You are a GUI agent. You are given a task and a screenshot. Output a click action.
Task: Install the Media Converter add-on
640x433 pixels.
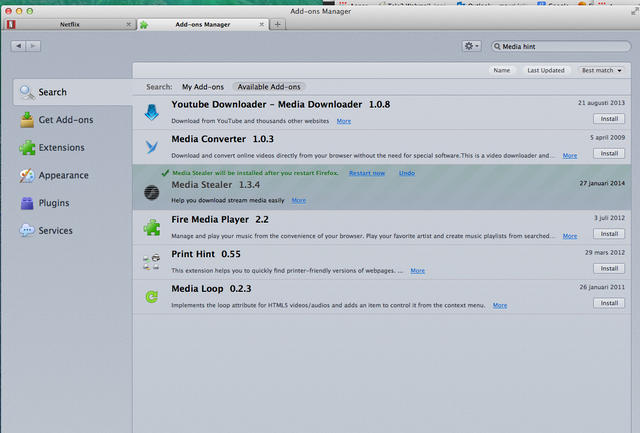click(x=608, y=153)
